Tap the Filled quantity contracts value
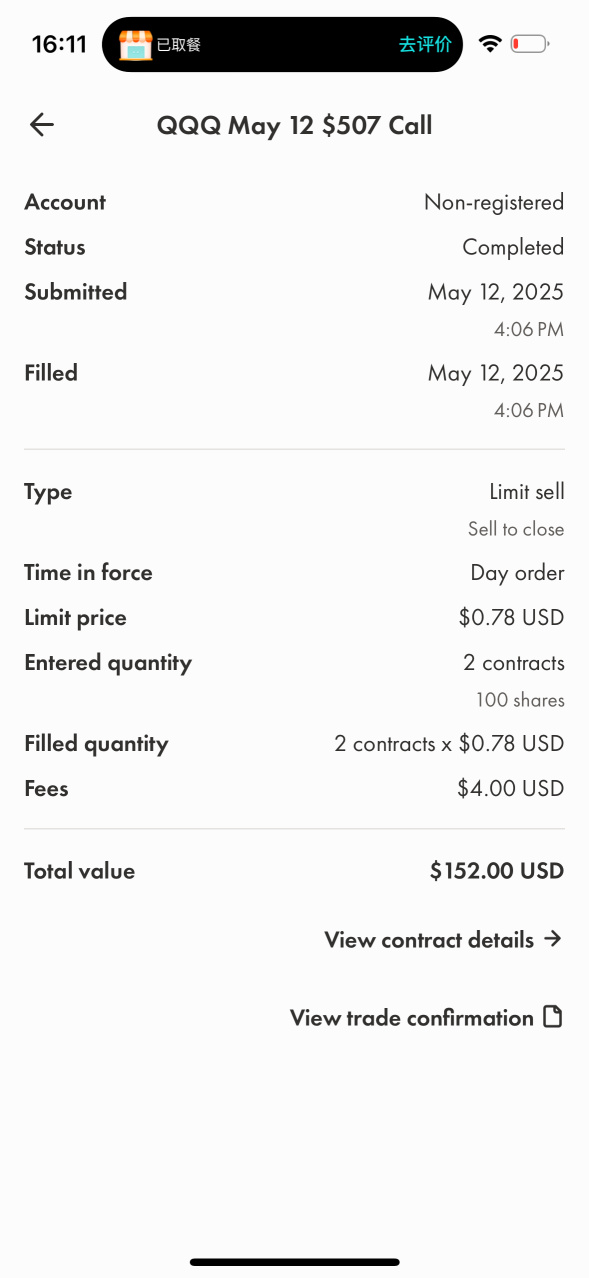The height and width of the screenshot is (1278, 589). pyautogui.click(x=449, y=744)
